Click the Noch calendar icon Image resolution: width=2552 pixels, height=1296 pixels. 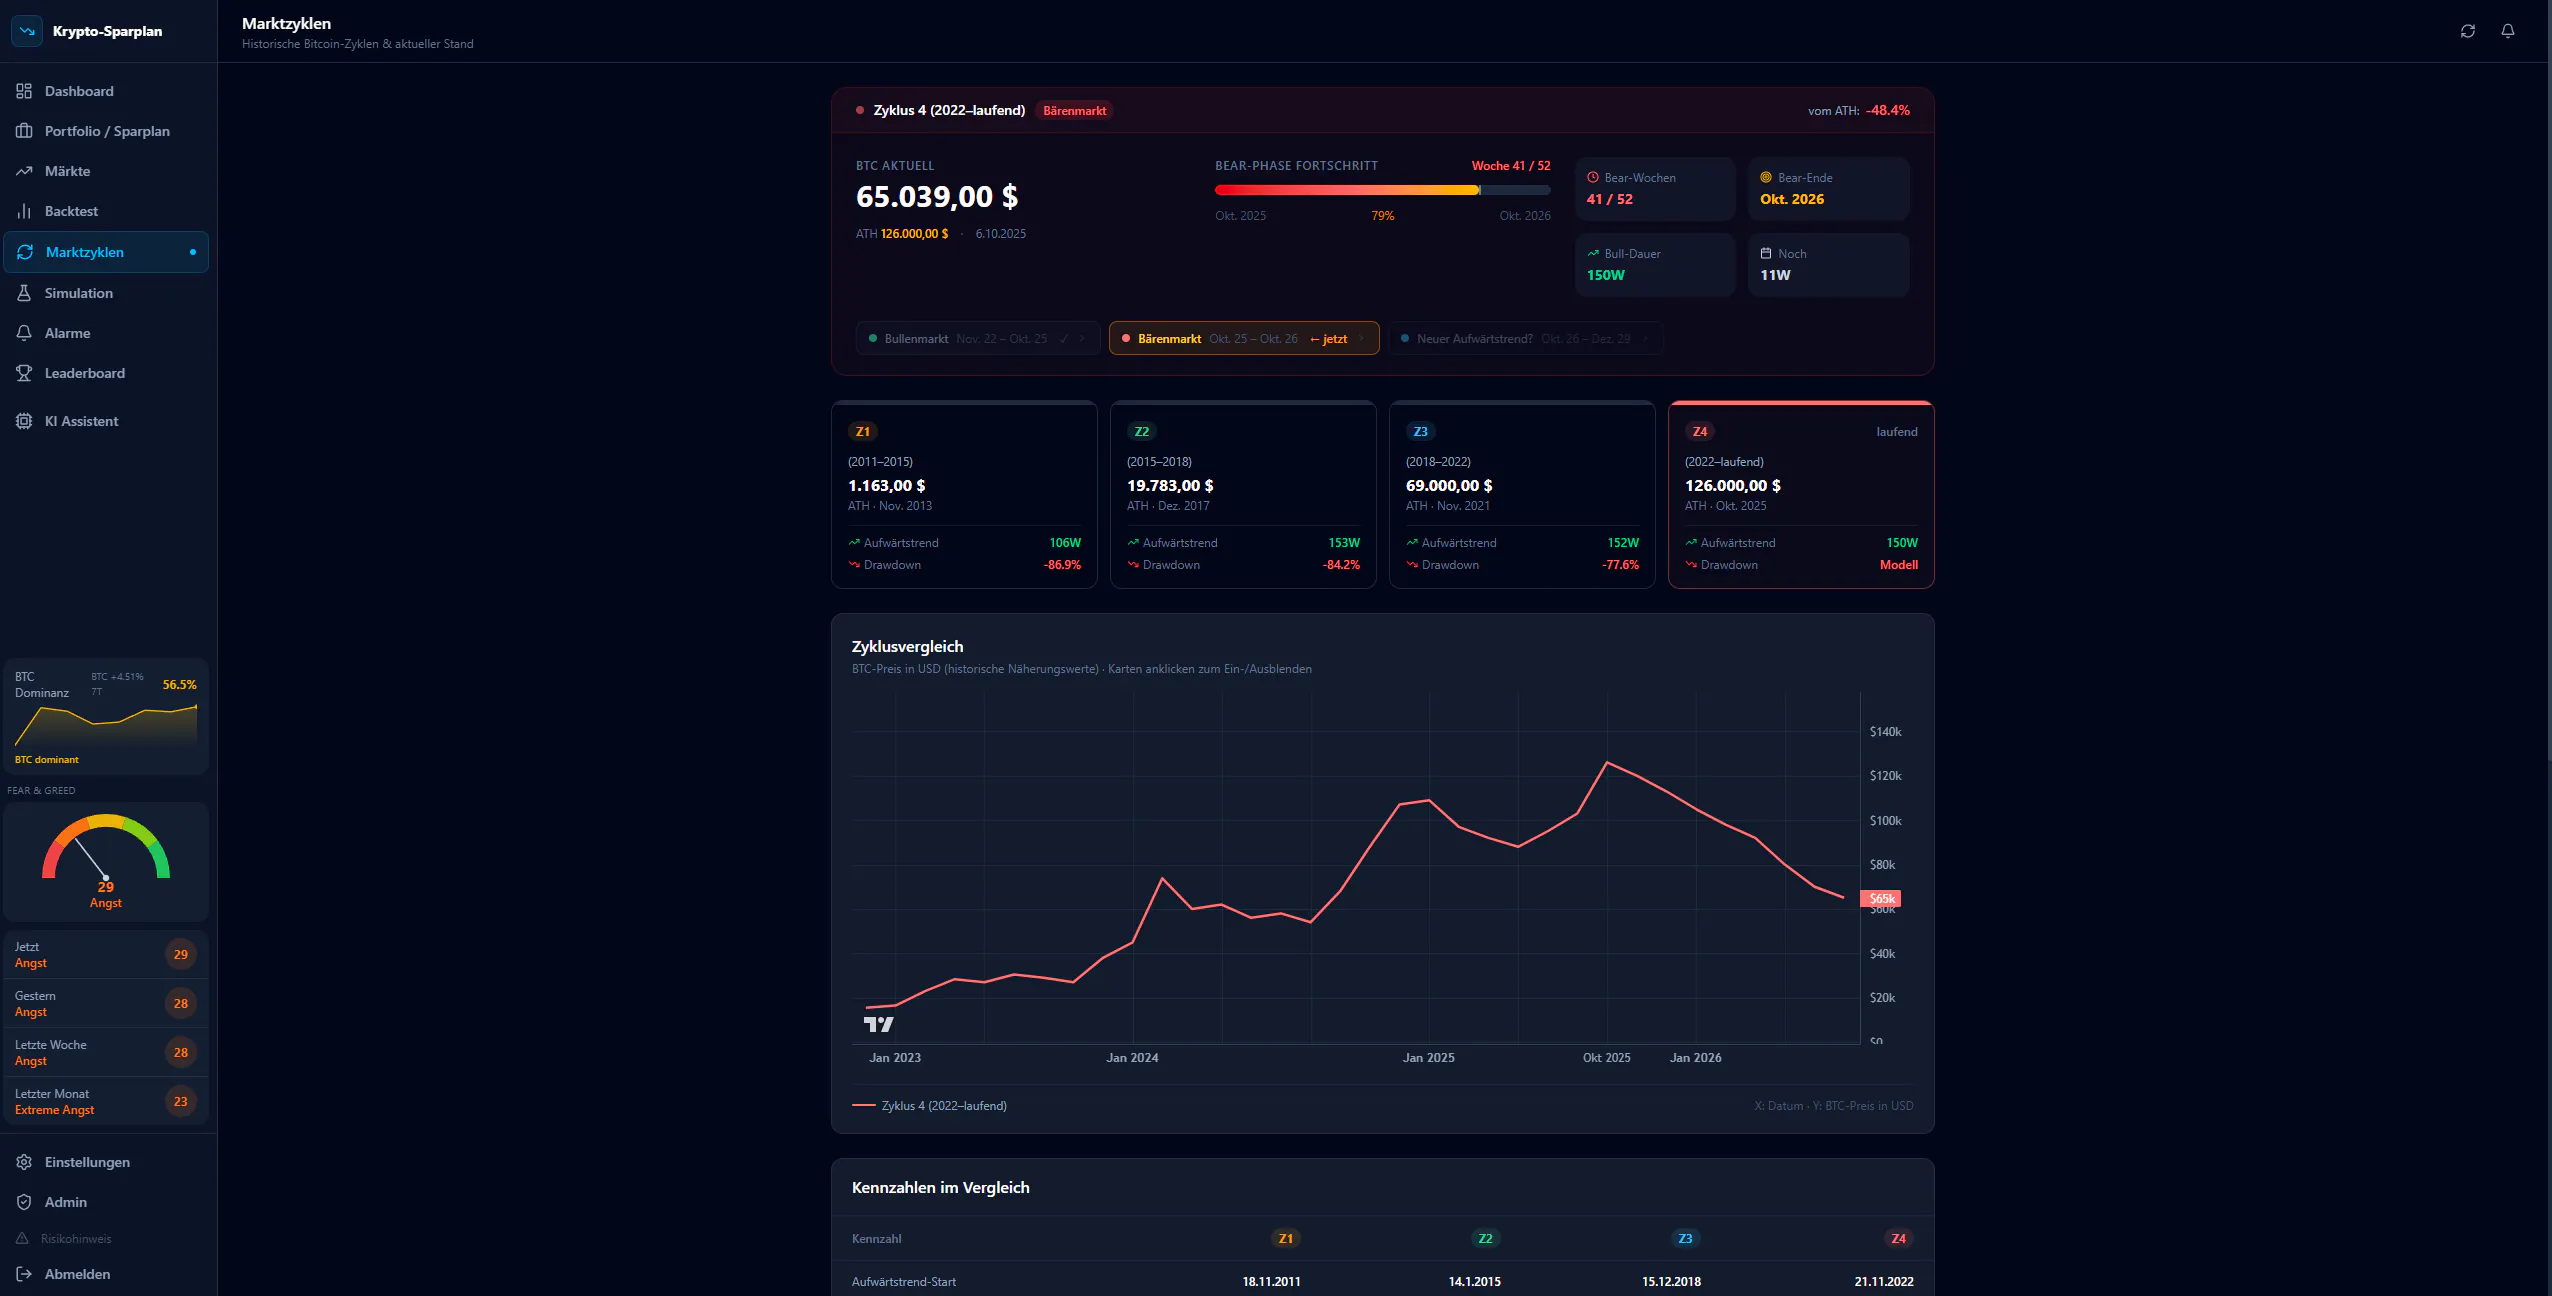(1766, 253)
